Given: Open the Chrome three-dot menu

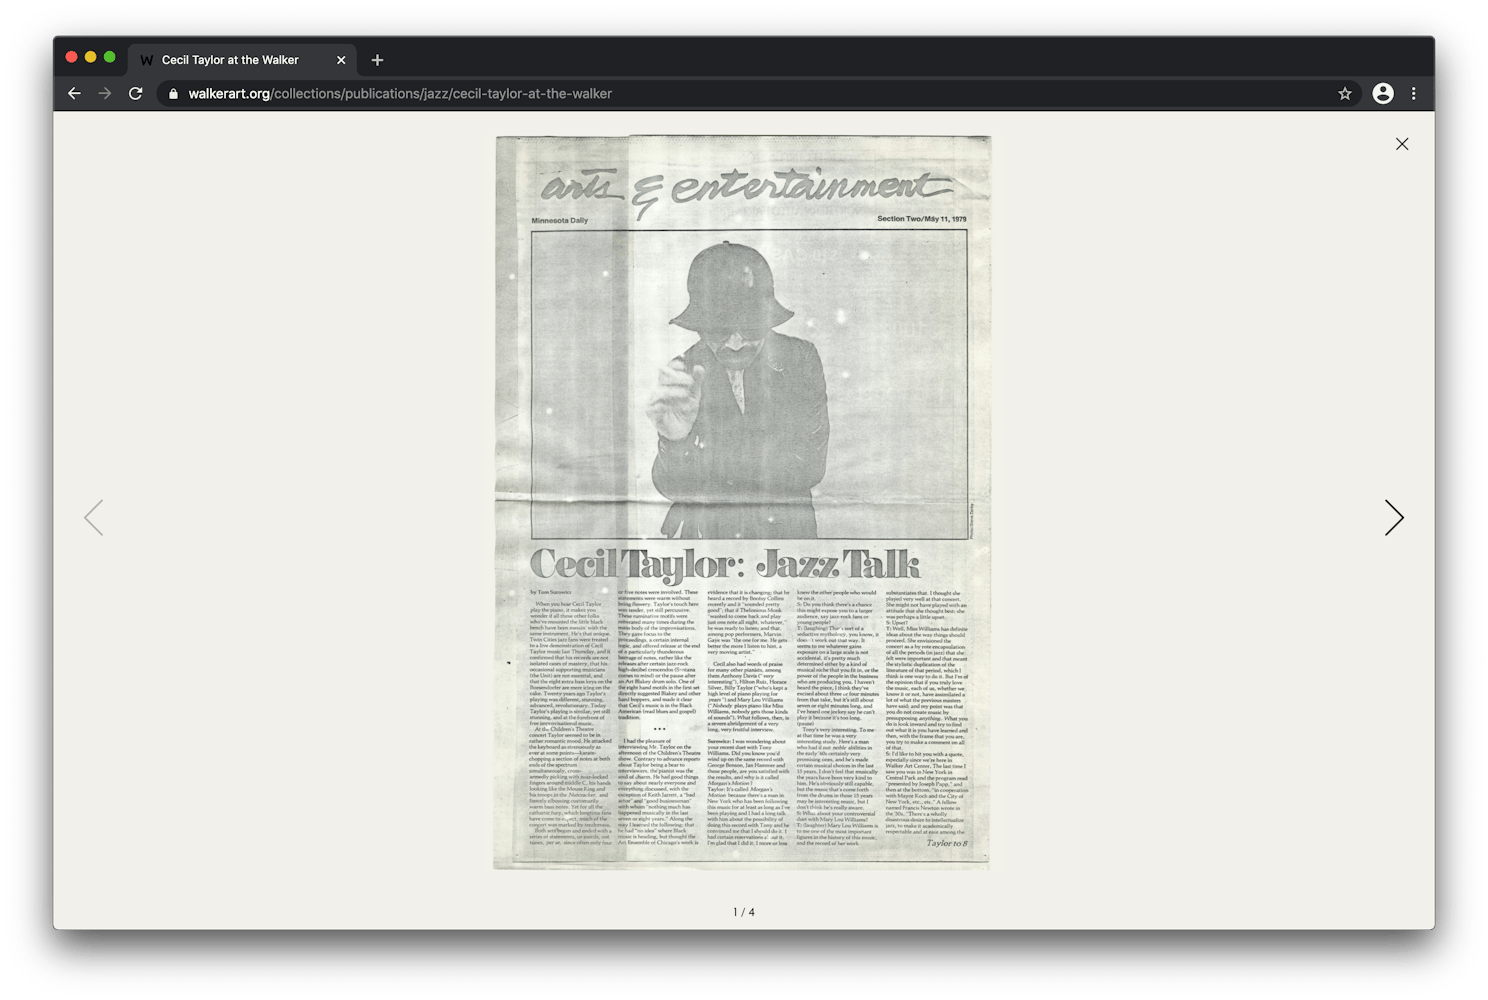Looking at the screenshot, I should [1413, 93].
